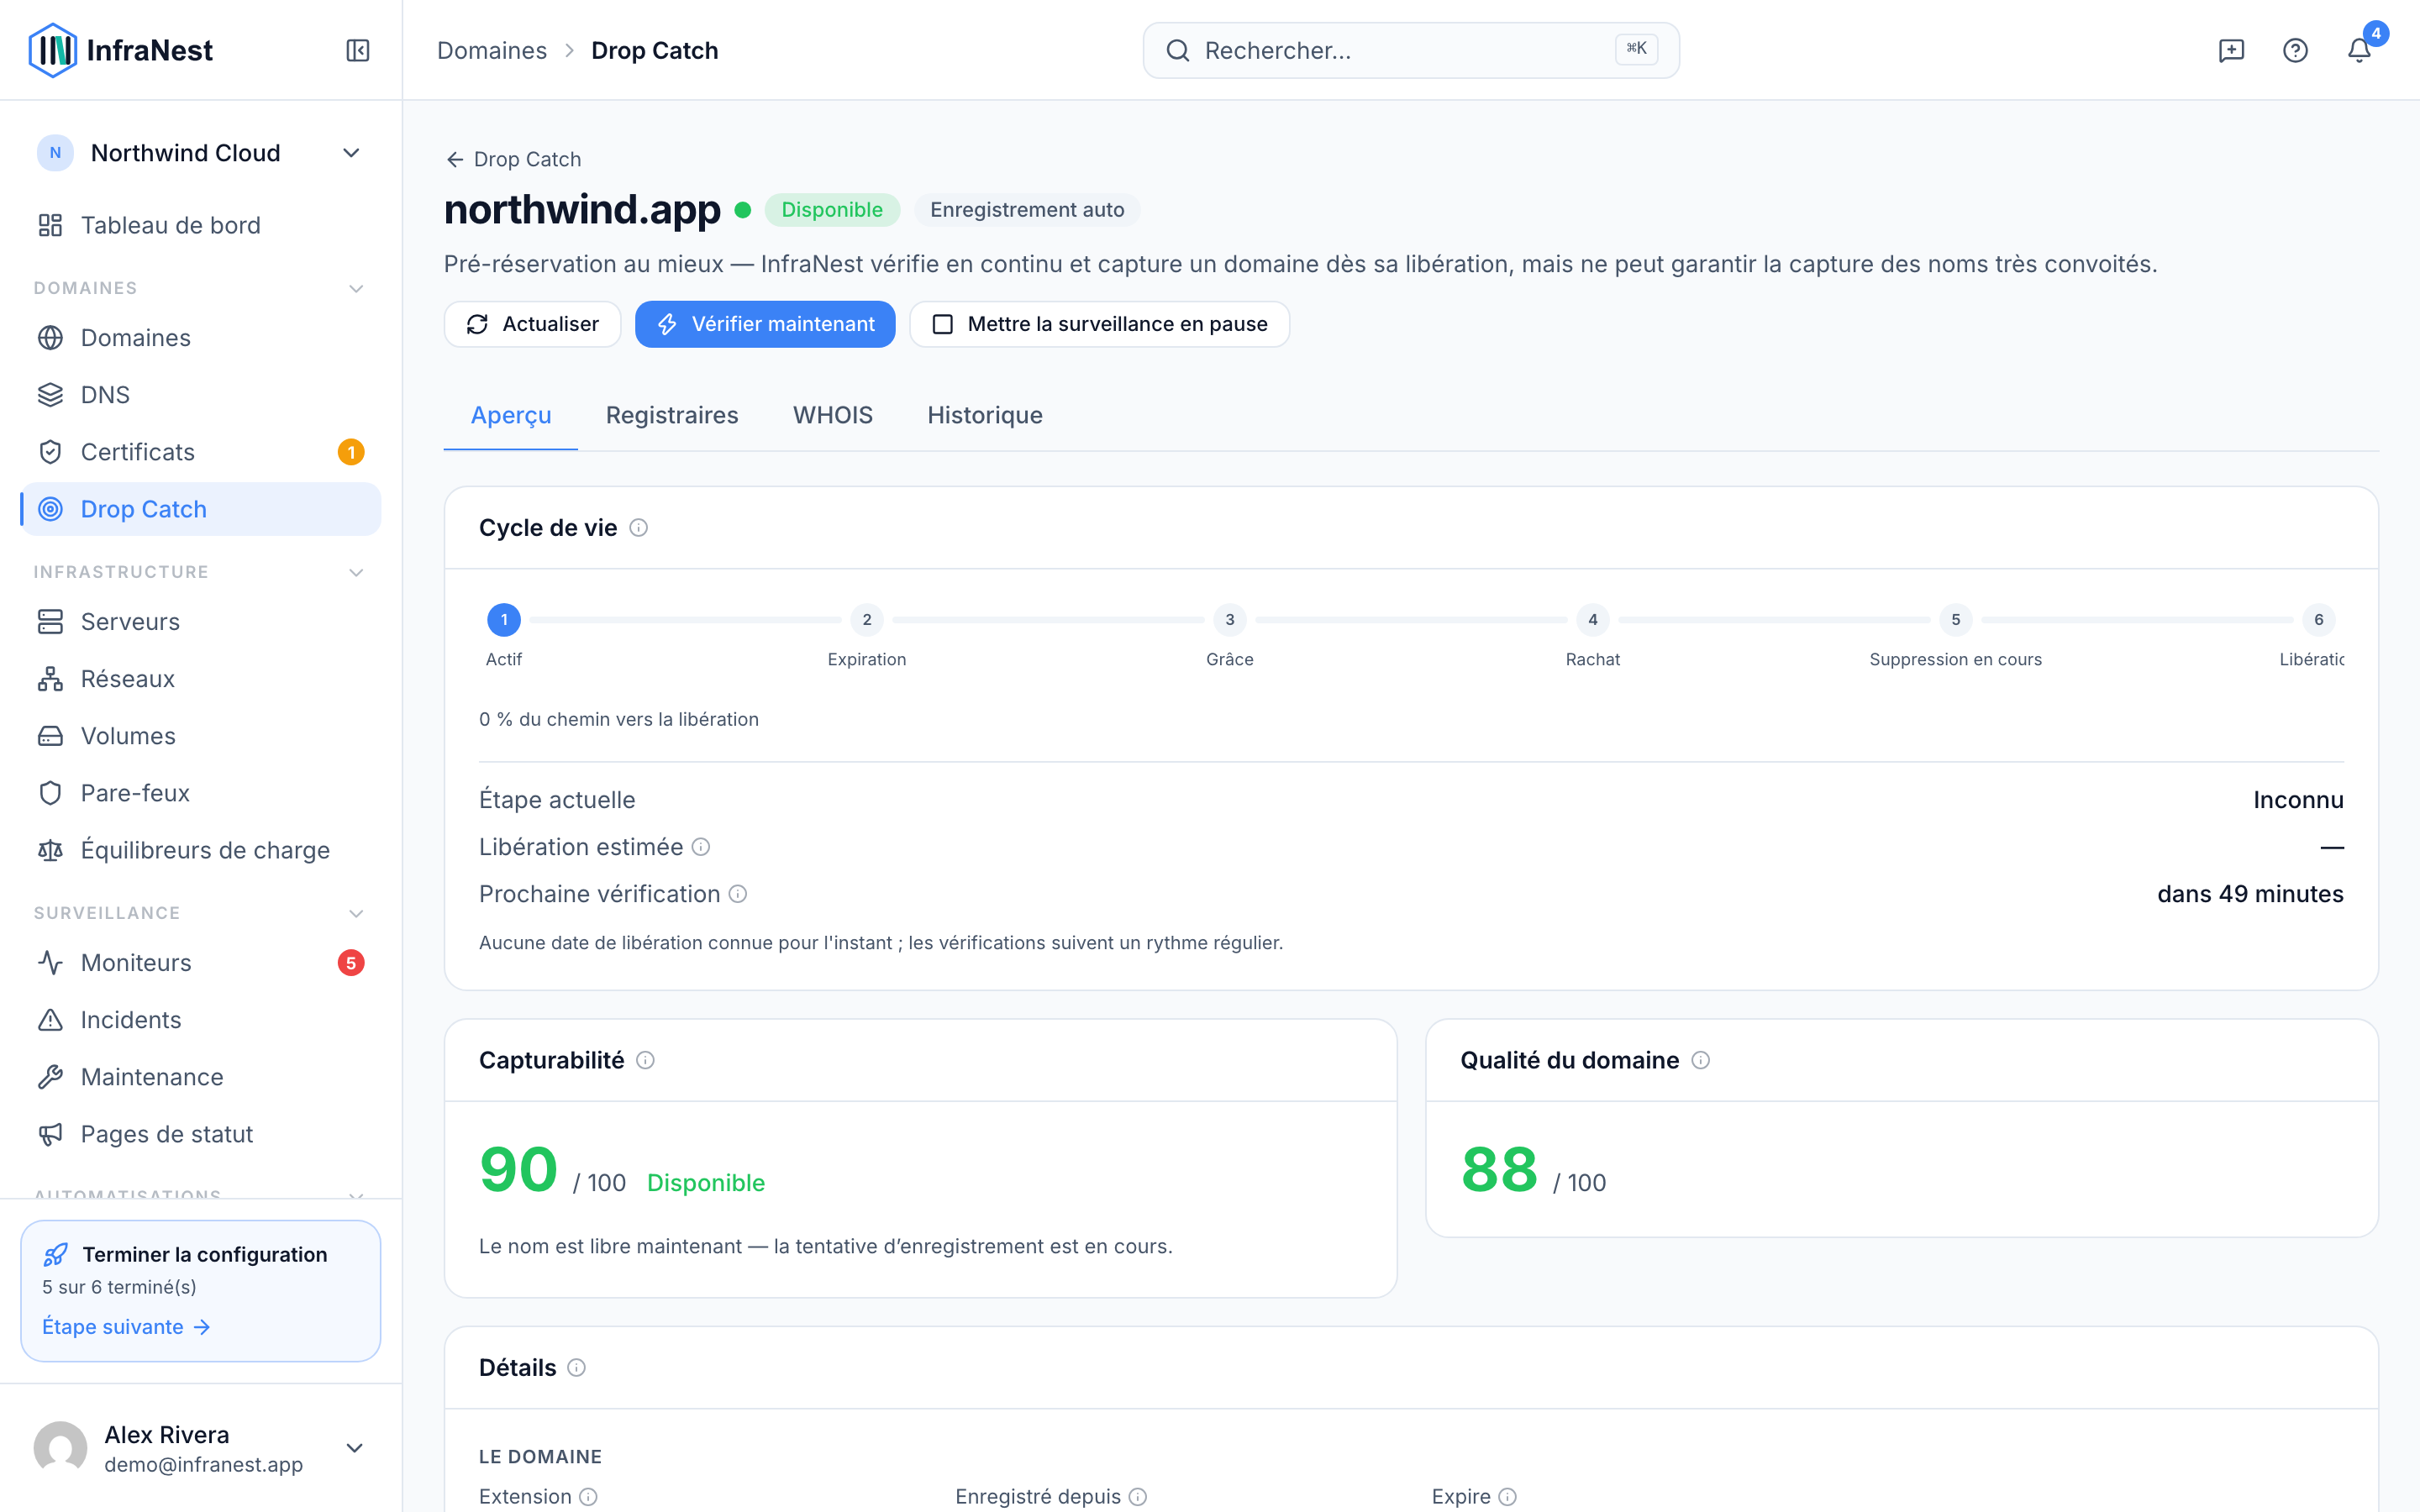
Task: Collapse the sidebar panel icon
Action: click(358, 50)
